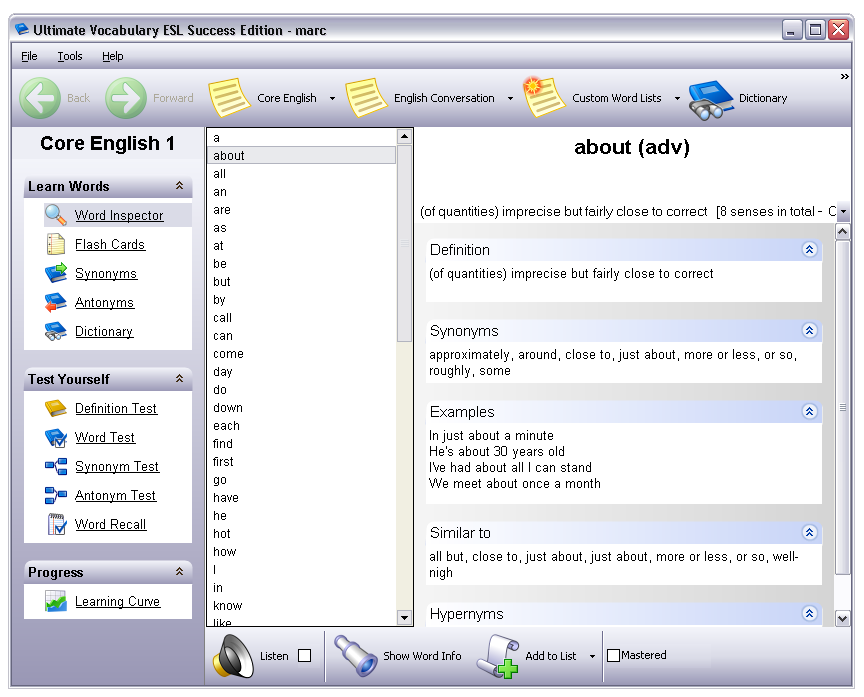Select the word 'come' in list
This screenshot has width=864, height=697.
click(x=302, y=354)
